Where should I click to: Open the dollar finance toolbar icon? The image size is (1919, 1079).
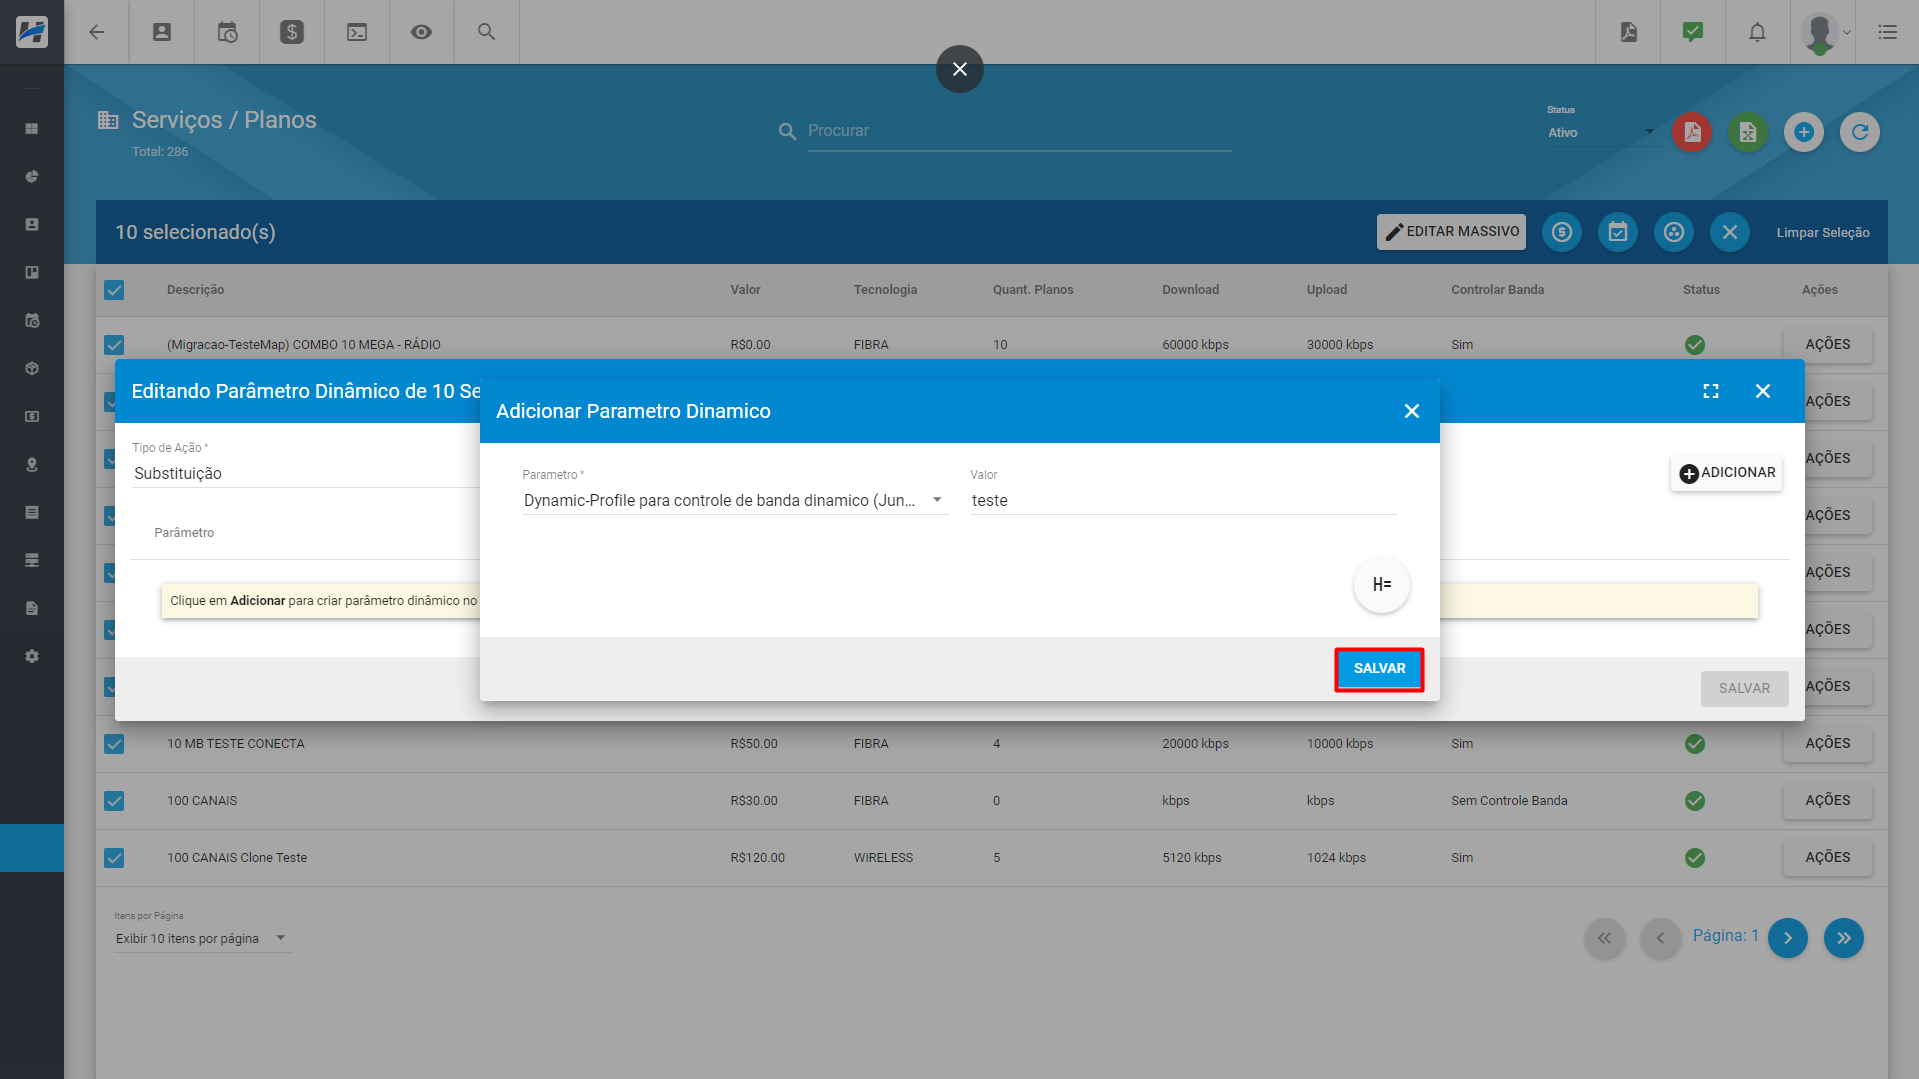(x=292, y=32)
